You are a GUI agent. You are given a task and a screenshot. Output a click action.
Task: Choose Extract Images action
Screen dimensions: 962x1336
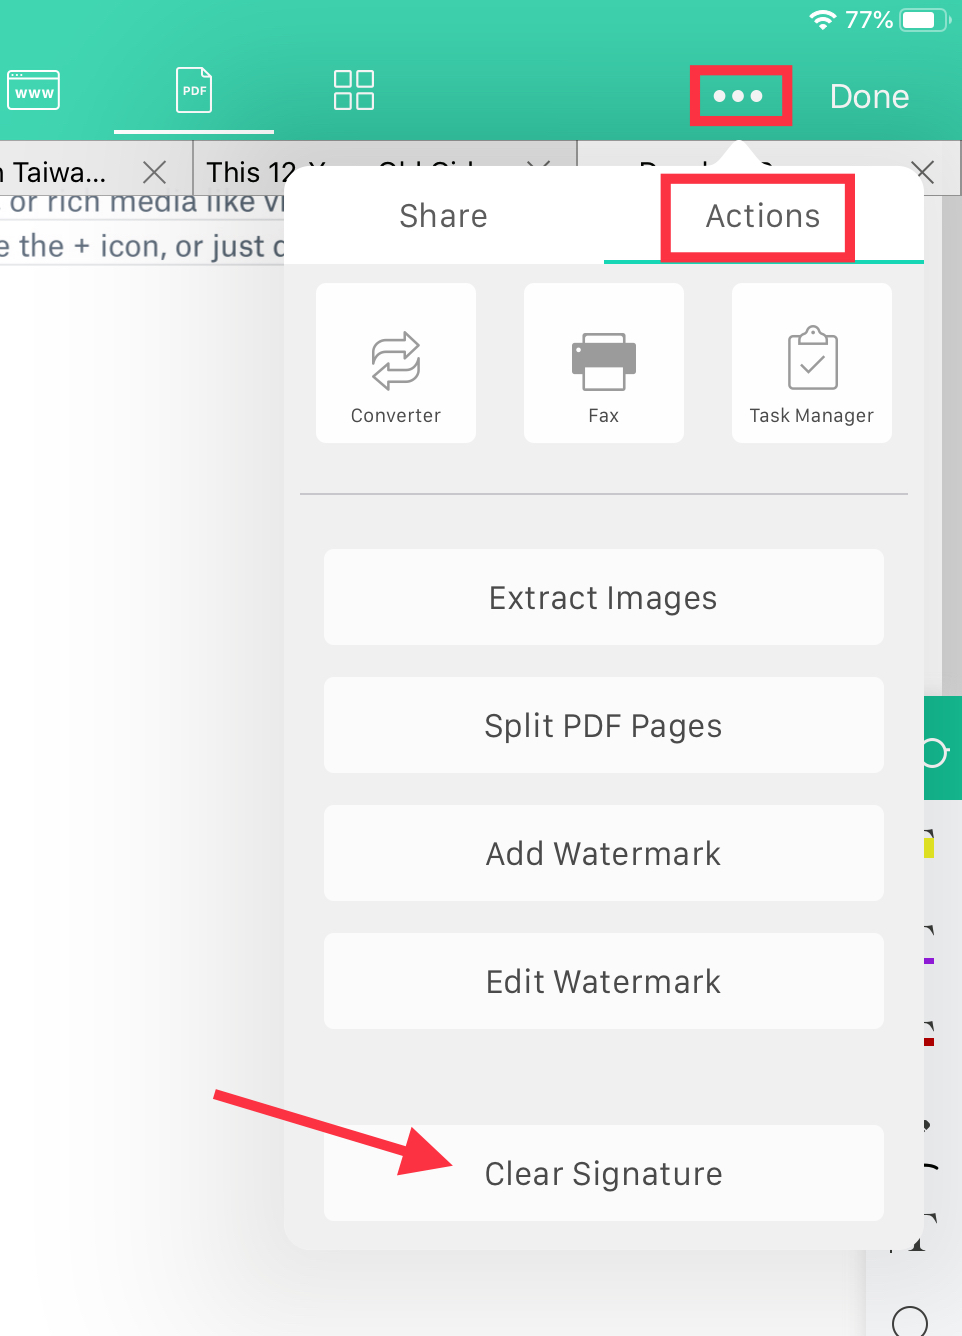pyautogui.click(x=604, y=597)
